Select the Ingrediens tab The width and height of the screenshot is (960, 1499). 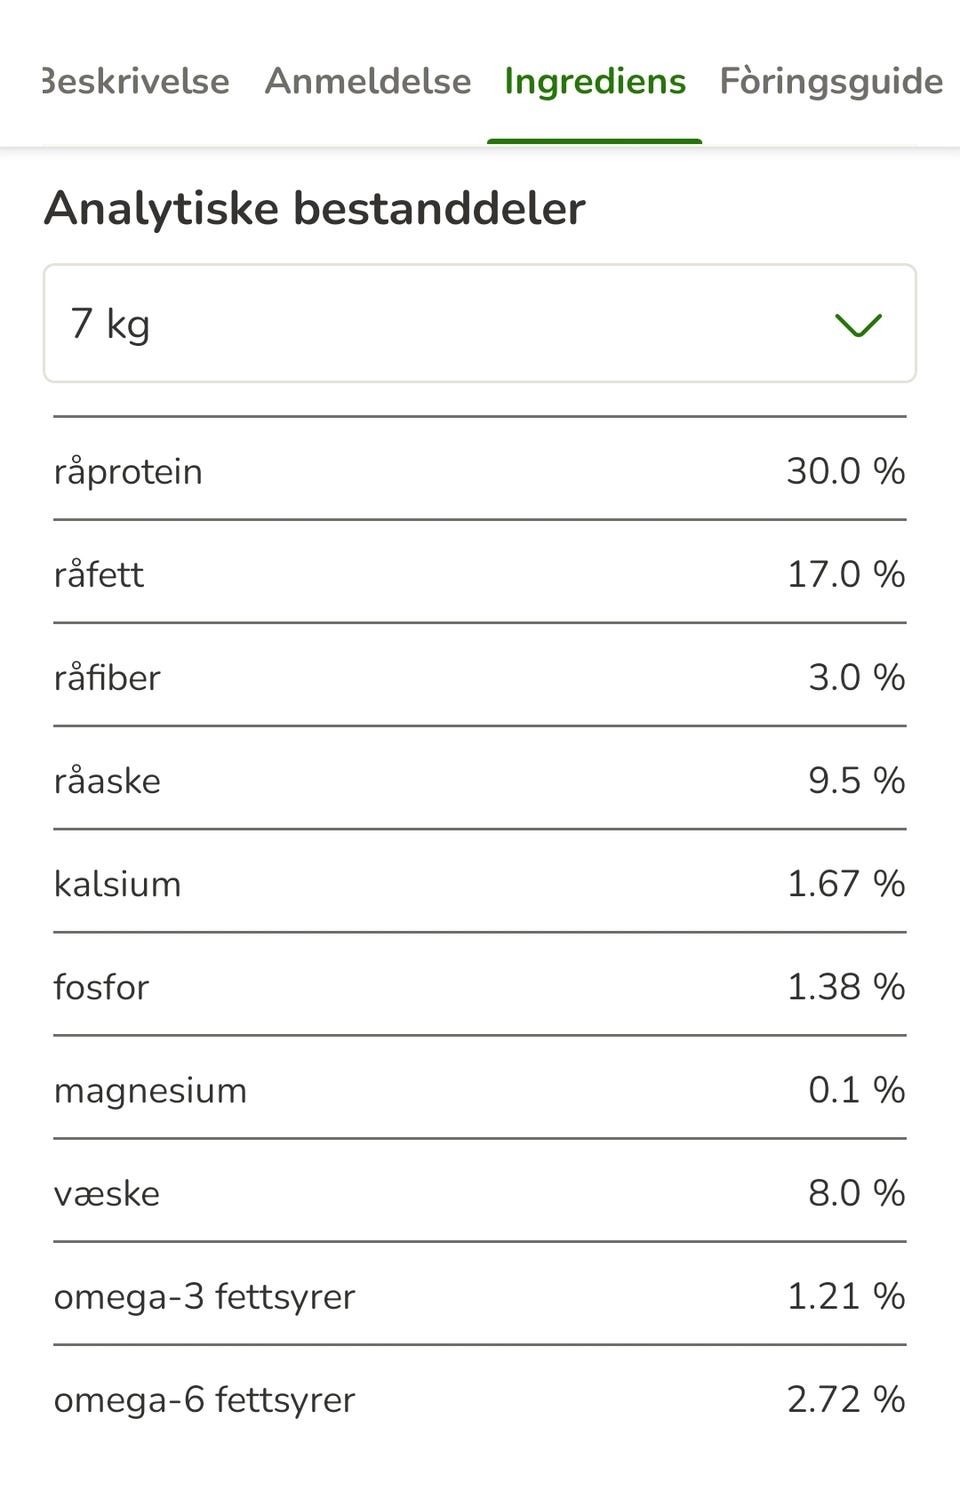595,81
